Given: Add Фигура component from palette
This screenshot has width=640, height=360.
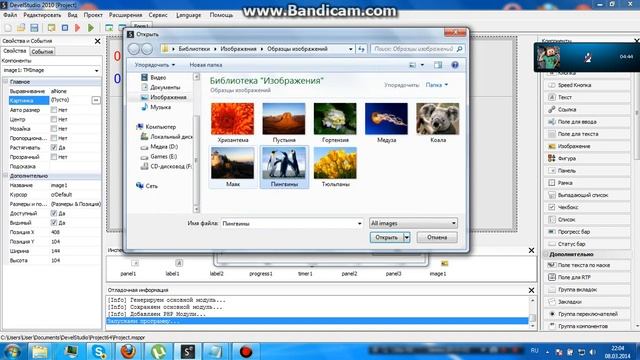Looking at the screenshot, I should point(587,158).
